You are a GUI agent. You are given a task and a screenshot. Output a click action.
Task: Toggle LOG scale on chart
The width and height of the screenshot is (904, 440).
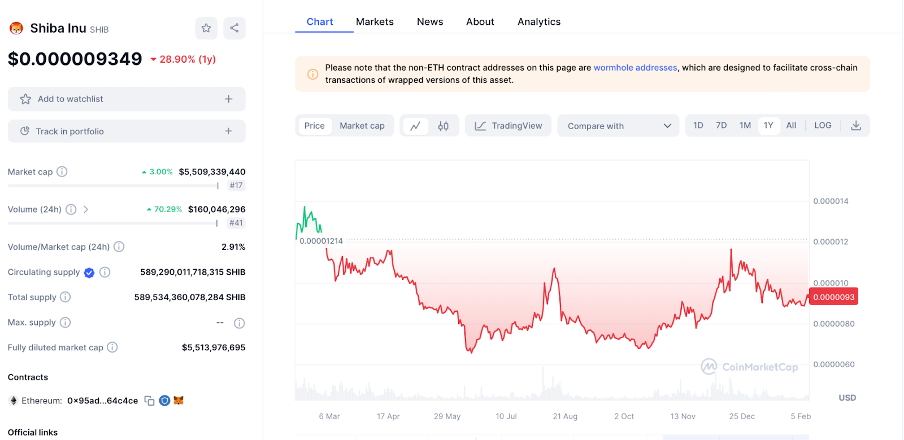[823, 125]
